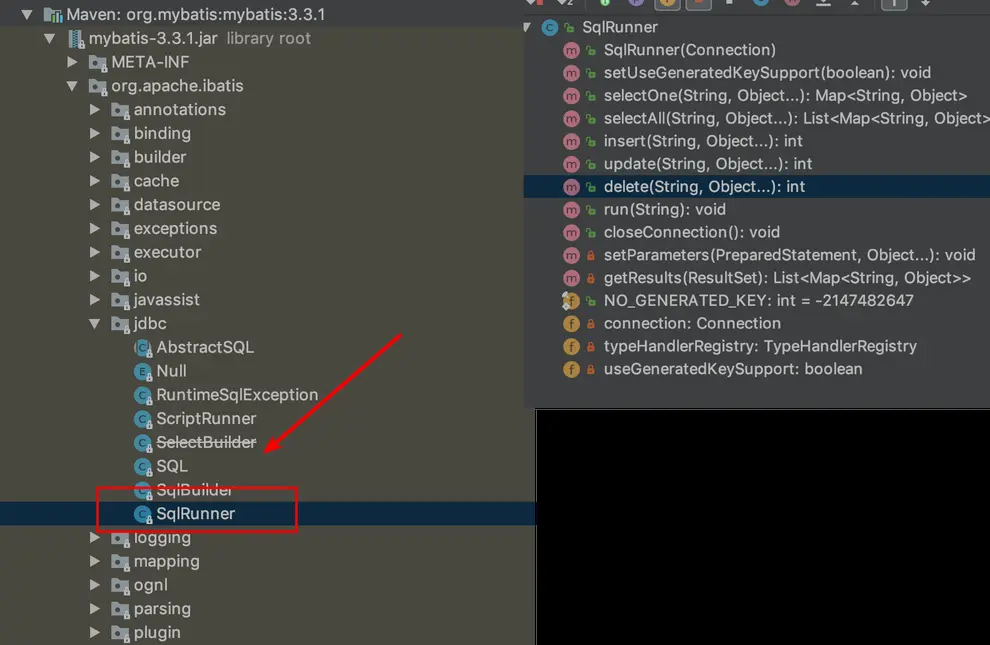Select the deprecated SelectBuilder class
The image size is (990, 645).
(206, 442)
